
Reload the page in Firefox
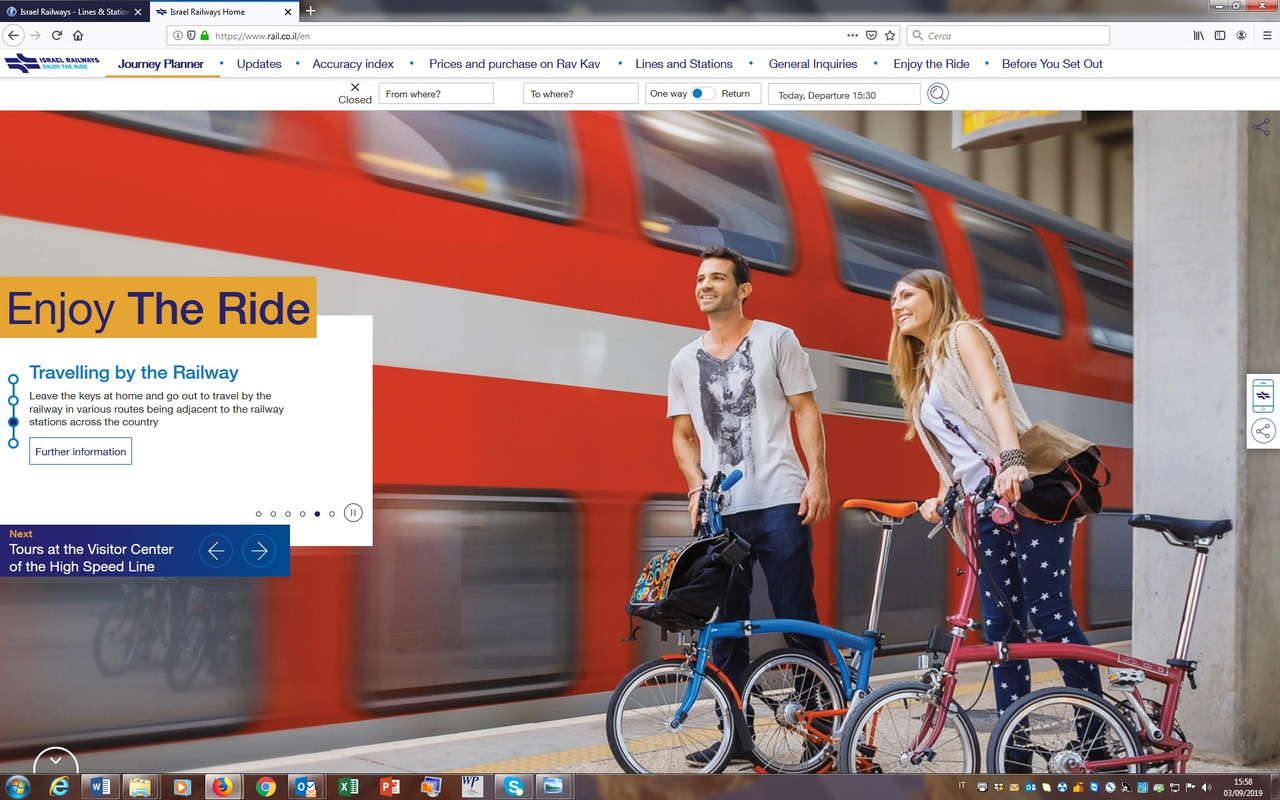tap(57, 35)
